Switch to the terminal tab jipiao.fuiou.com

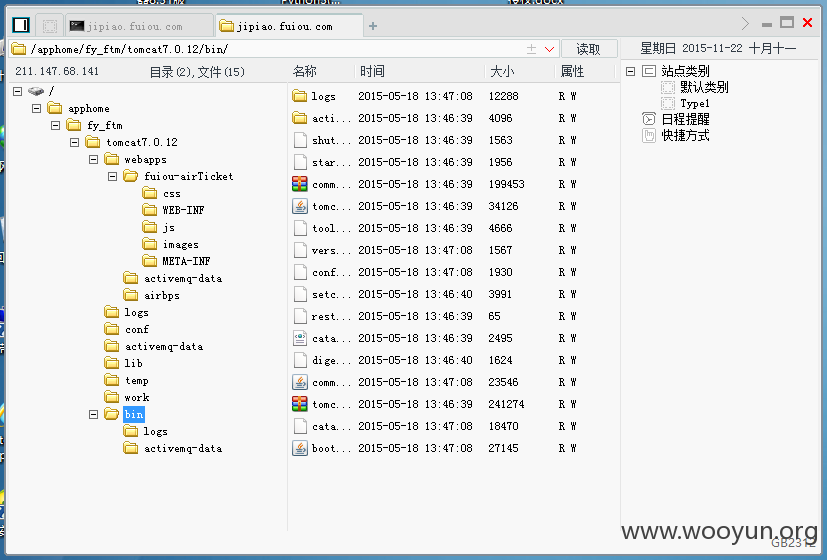coord(140,26)
